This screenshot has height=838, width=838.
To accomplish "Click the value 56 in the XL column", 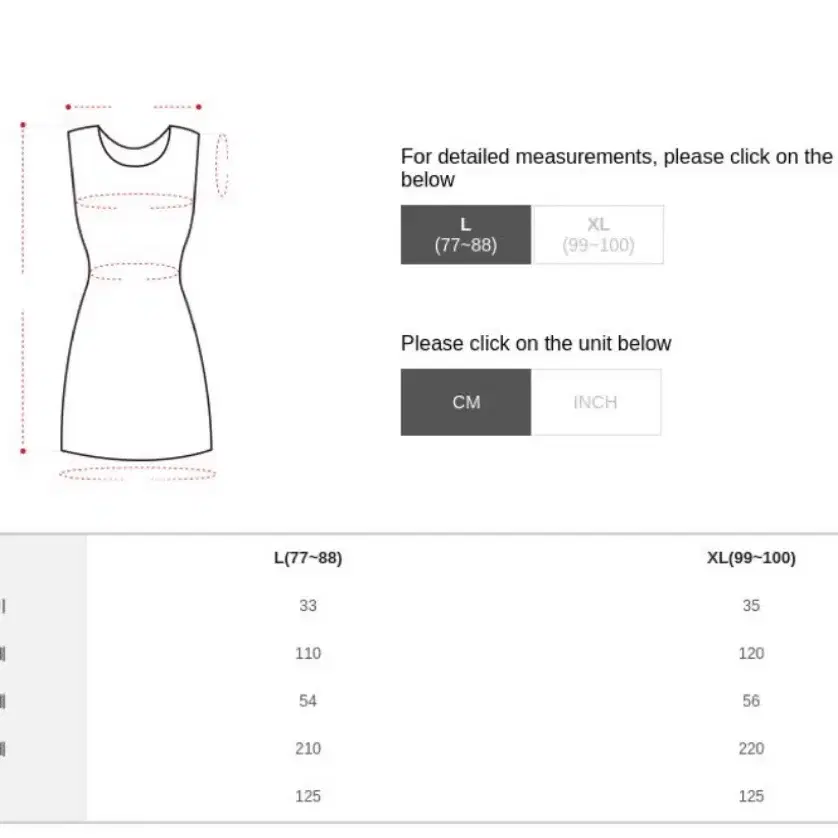I will [x=751, y=701].
